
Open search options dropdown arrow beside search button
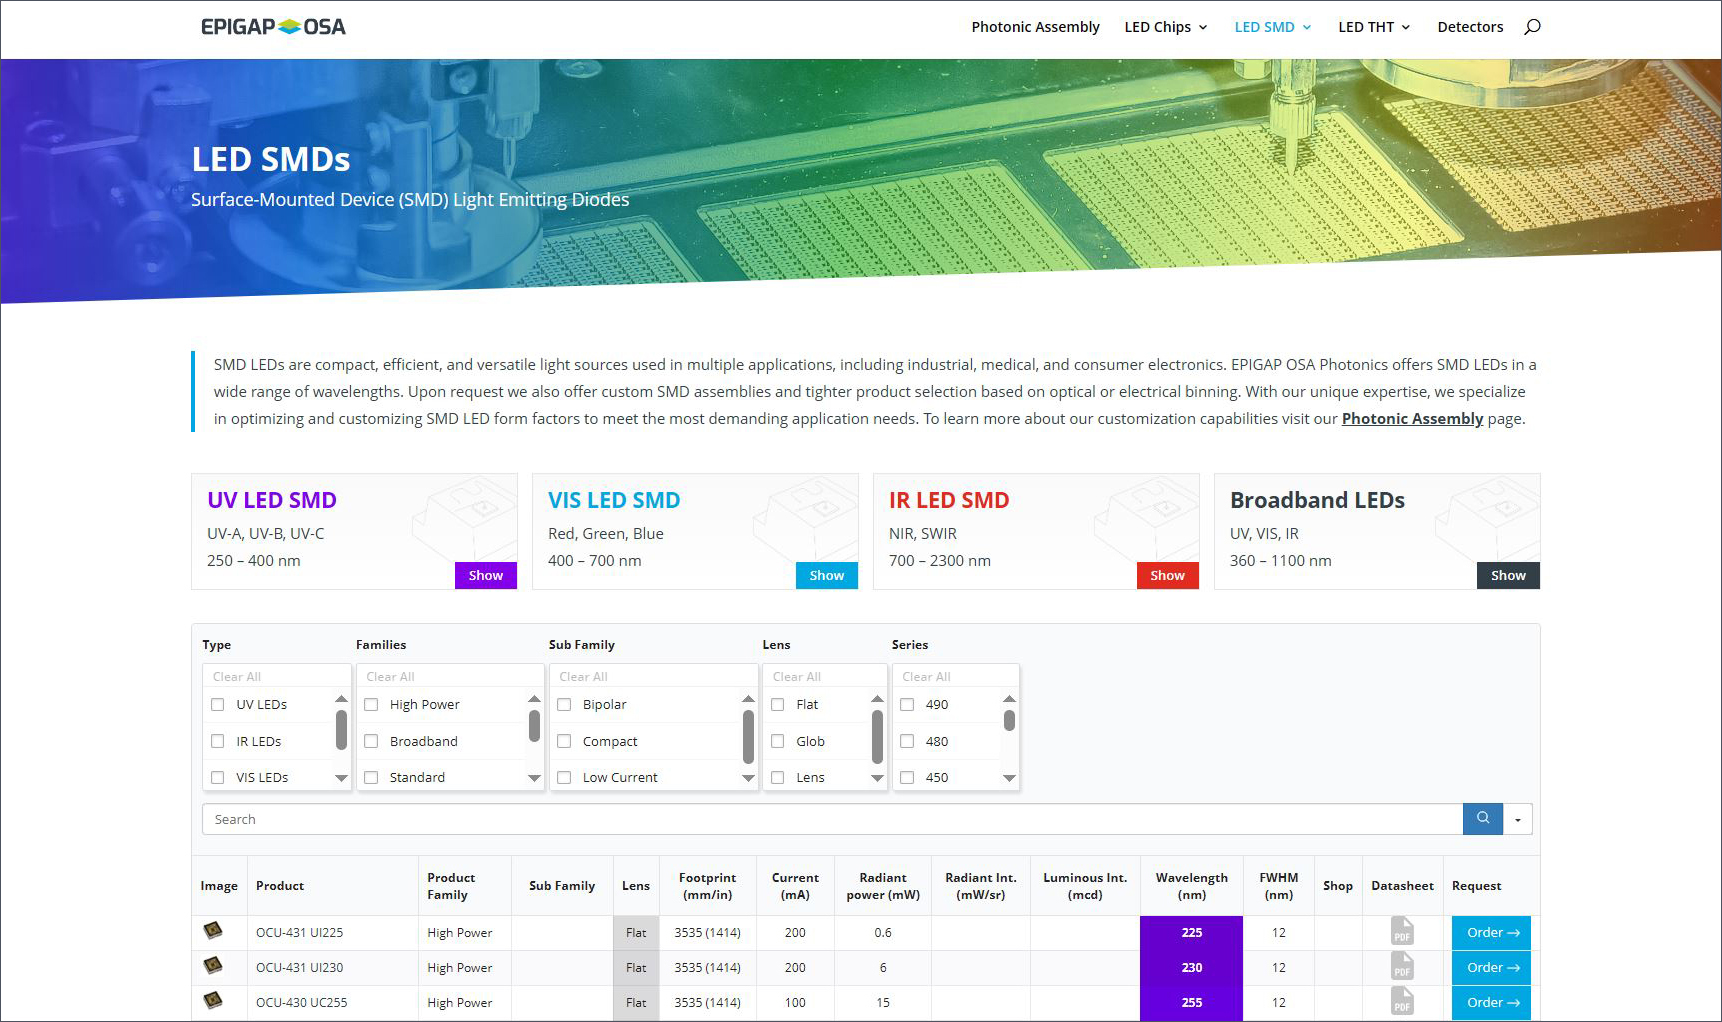tap(1517, 820)
